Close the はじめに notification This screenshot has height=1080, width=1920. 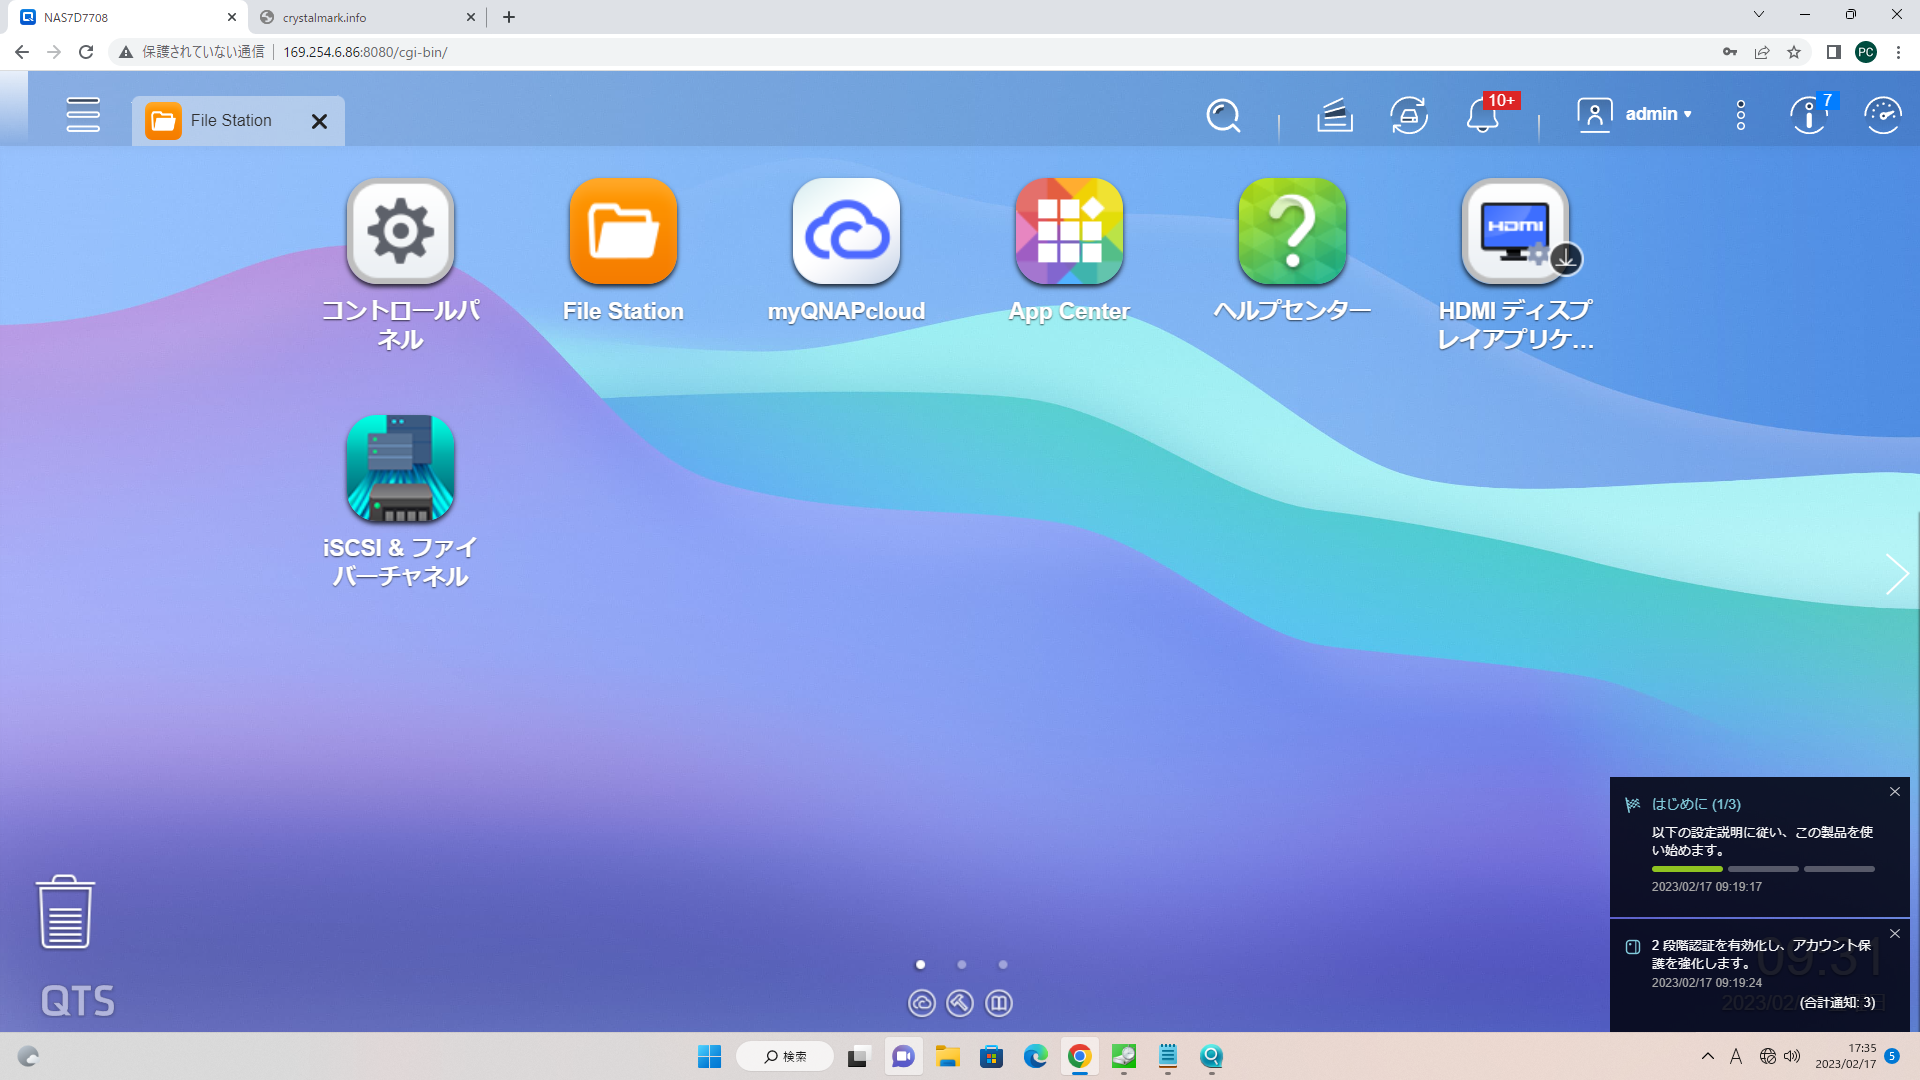(x=1895, y=792)
